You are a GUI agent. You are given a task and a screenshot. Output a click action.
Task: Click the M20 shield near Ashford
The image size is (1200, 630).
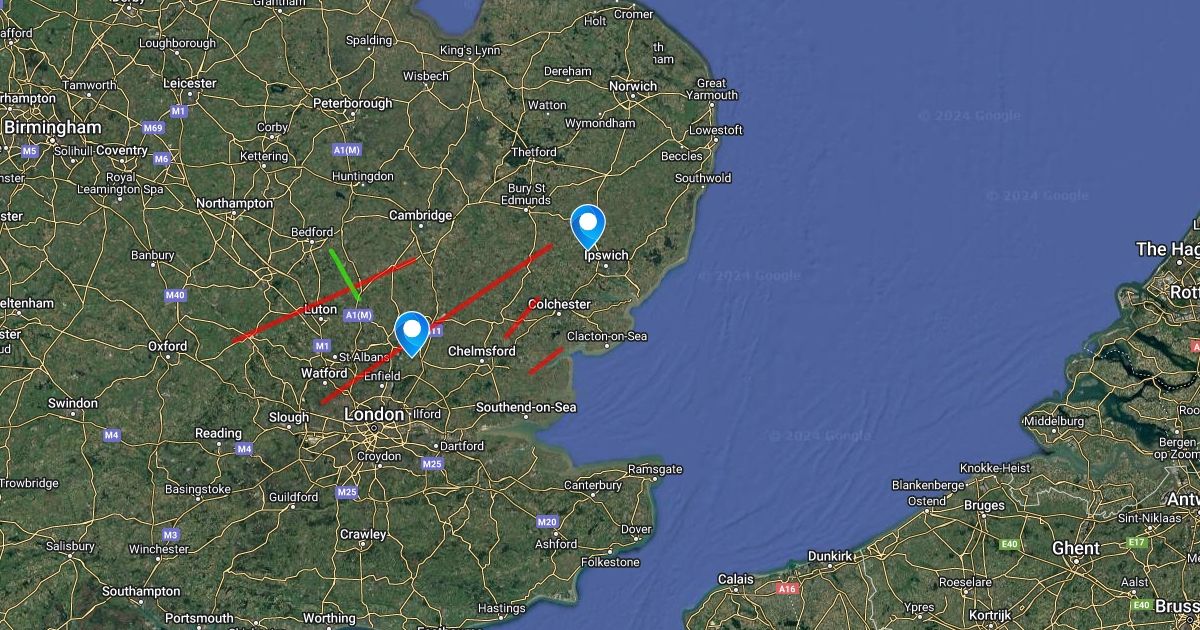pyautogui.click(x=546, y=522)
